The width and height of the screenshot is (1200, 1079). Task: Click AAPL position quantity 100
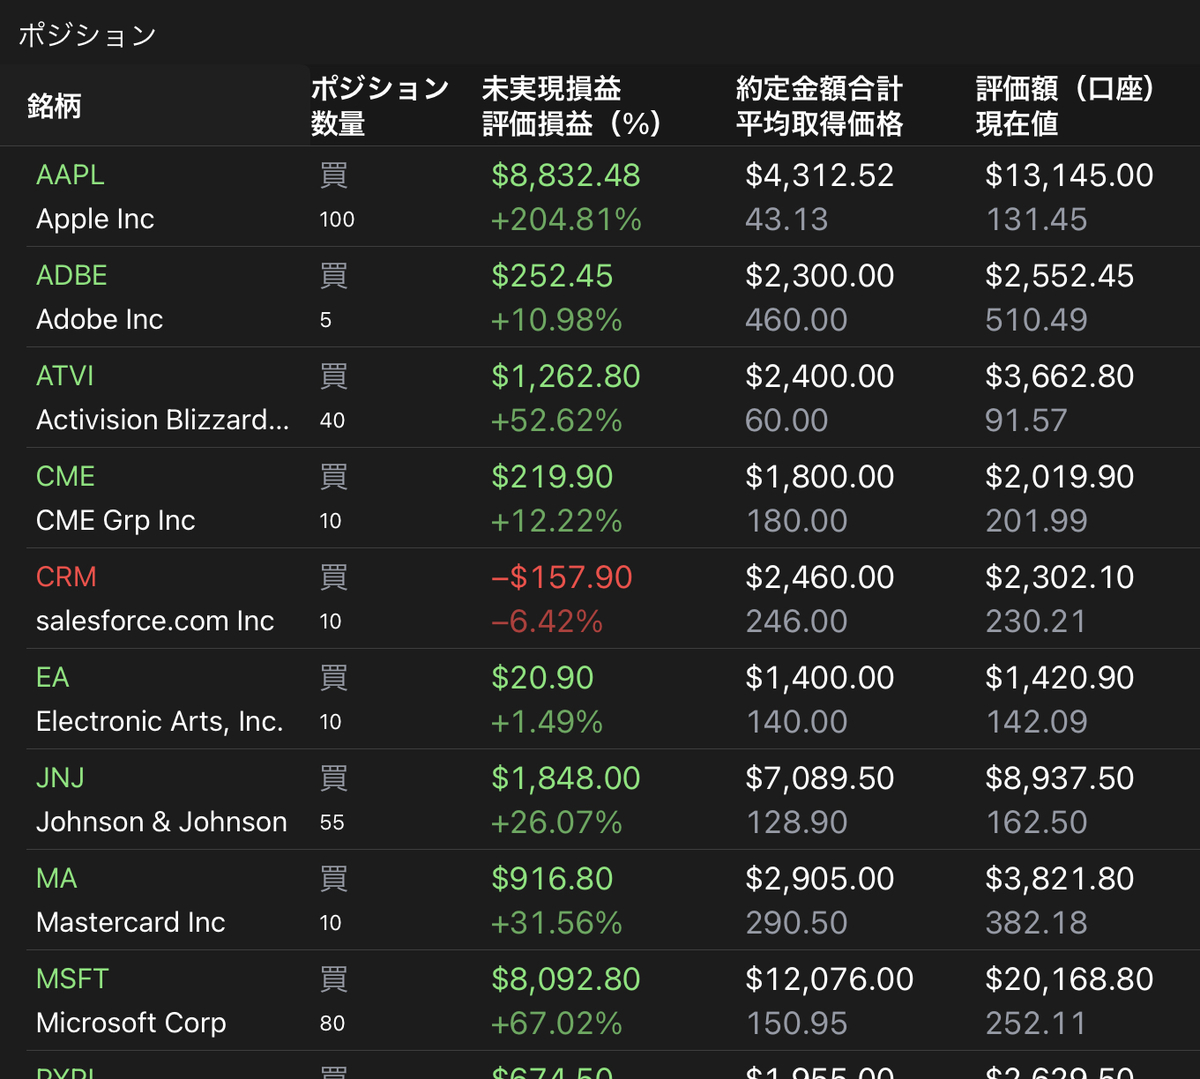337,220
